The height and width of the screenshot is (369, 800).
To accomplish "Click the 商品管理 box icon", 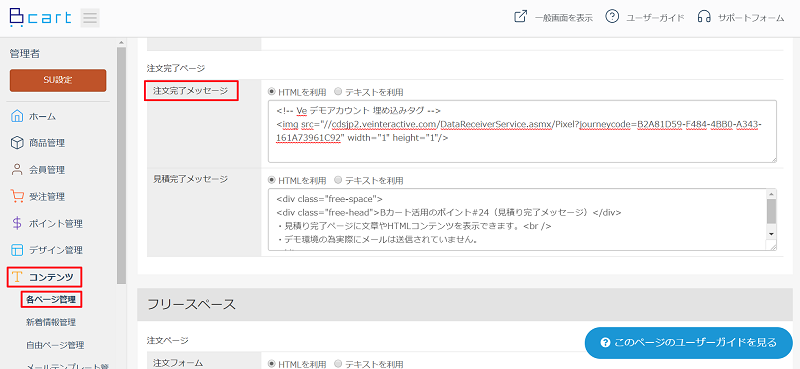I will click(x=17, y=143).
